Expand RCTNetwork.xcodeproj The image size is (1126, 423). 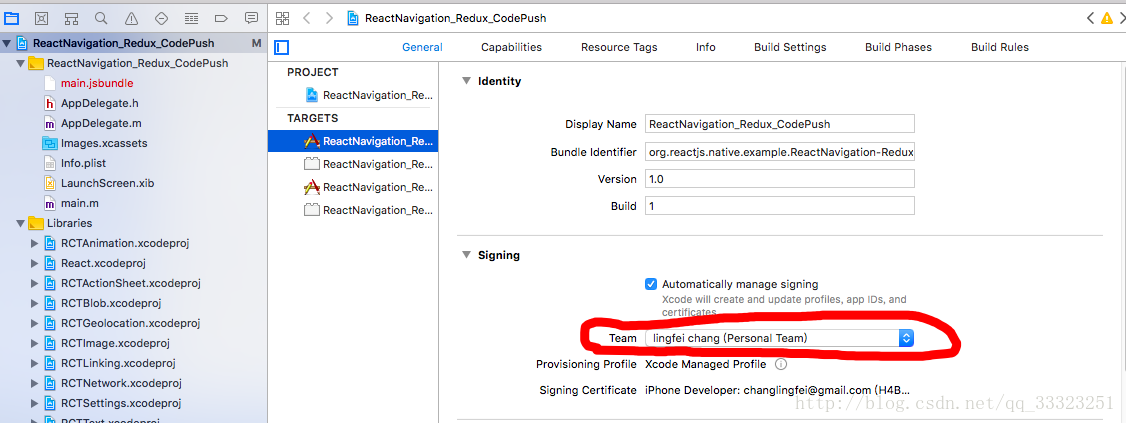pos(34,384)
